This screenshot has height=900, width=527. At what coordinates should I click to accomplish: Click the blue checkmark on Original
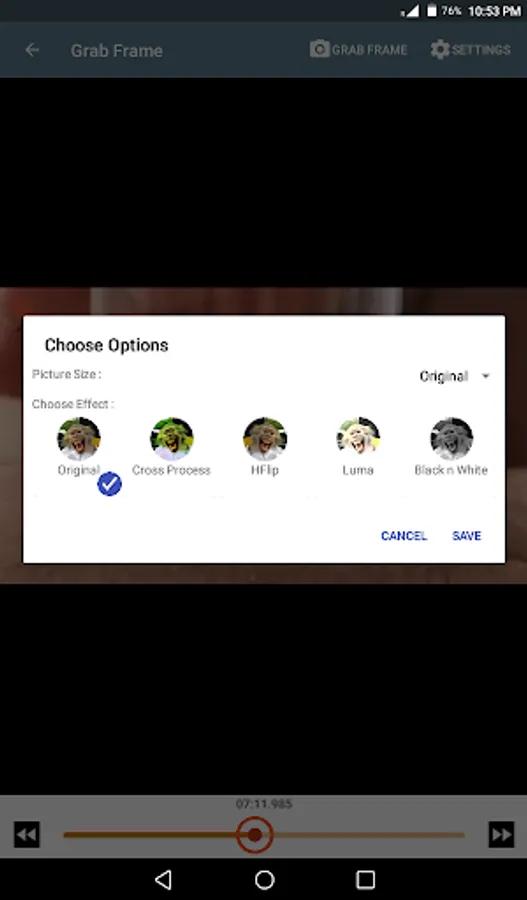coord(109,484)
